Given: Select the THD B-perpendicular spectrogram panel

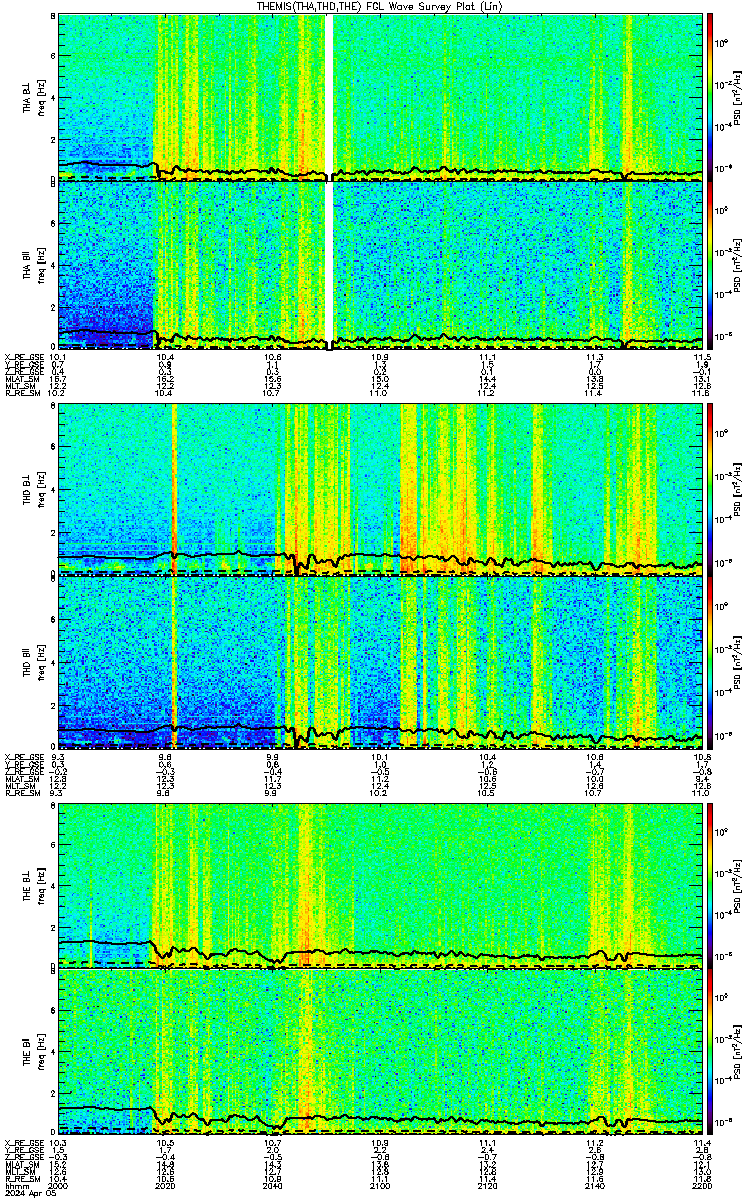Looking at the screenshot, I should point(378,488).
